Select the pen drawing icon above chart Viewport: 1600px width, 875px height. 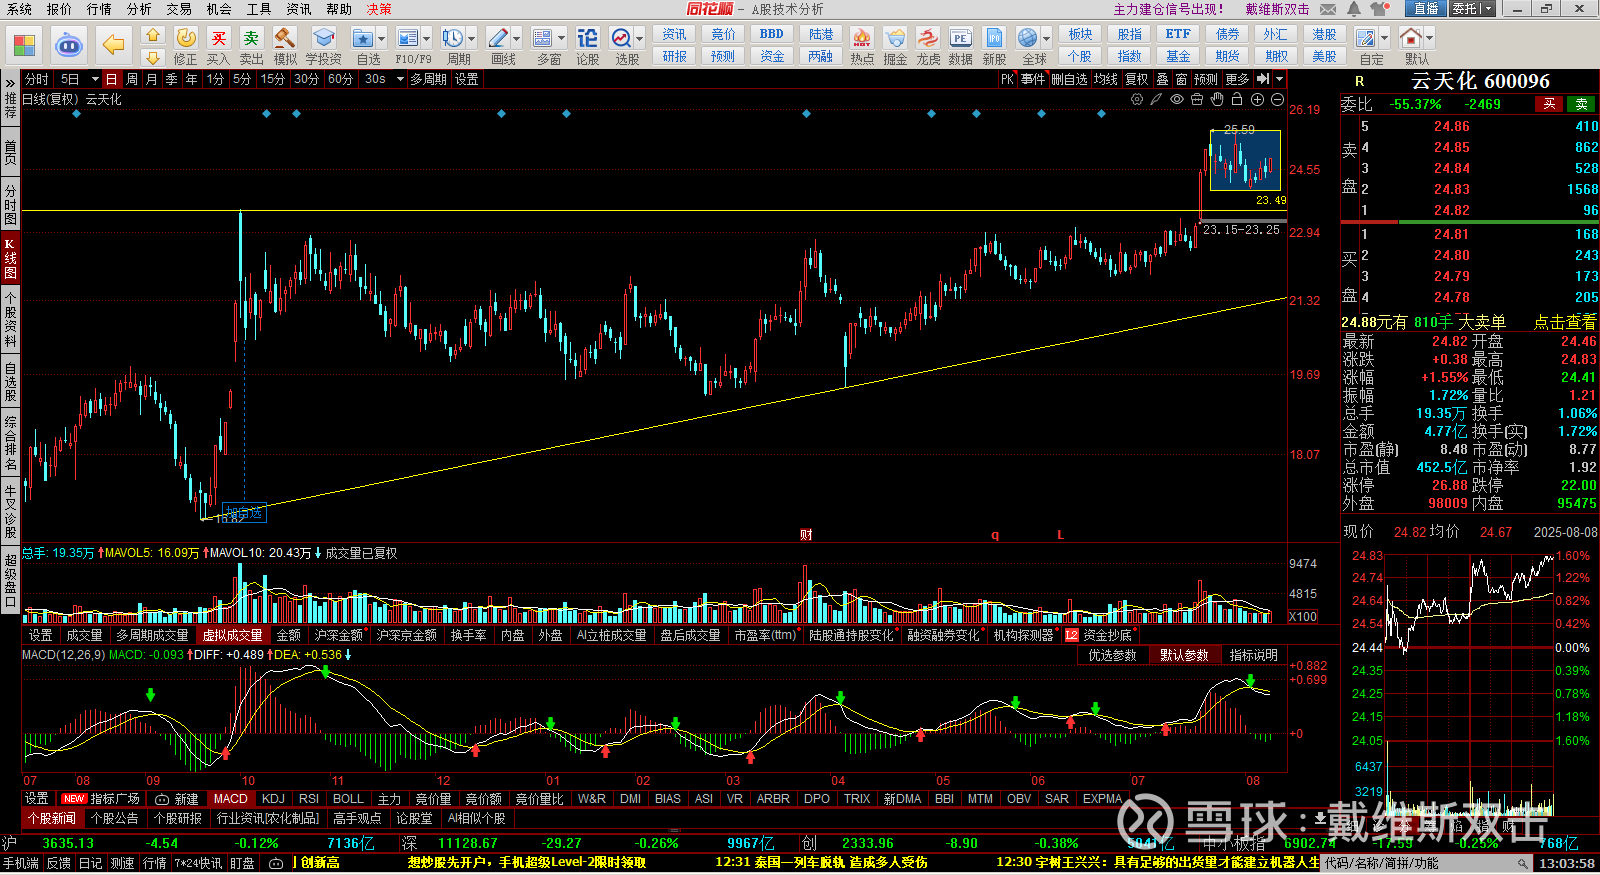pyautogui.click(x=1157, y=99)
